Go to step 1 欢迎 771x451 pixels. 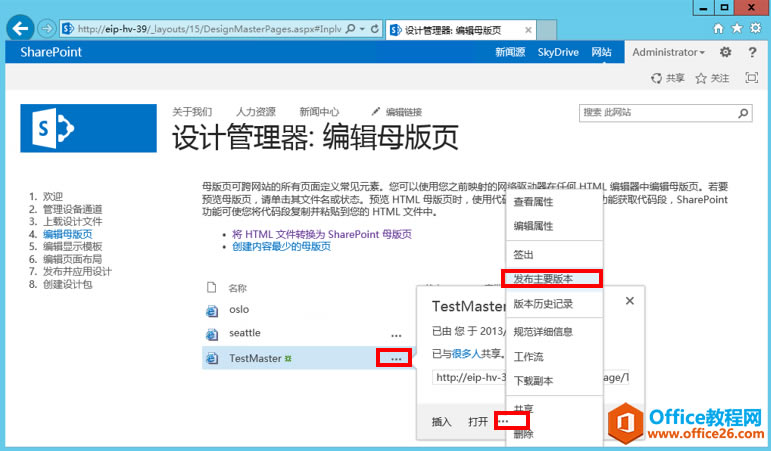pyautogui.click(x=53, y=196)
